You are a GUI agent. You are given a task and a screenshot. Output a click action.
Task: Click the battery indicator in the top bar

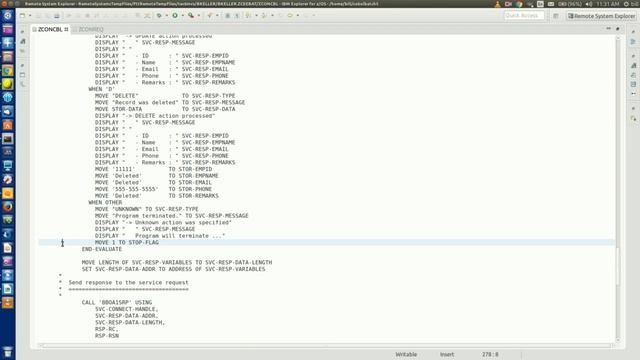(x=570, y=4)
